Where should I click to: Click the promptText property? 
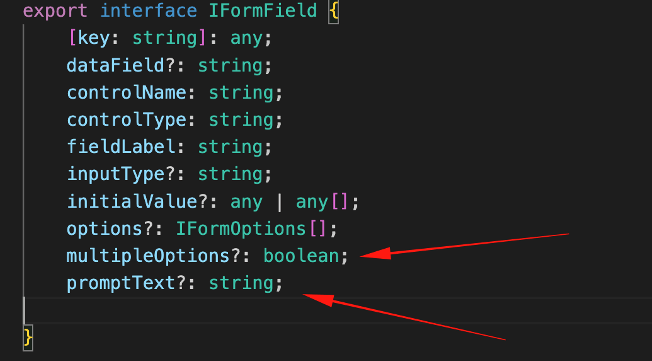(121, 284)
